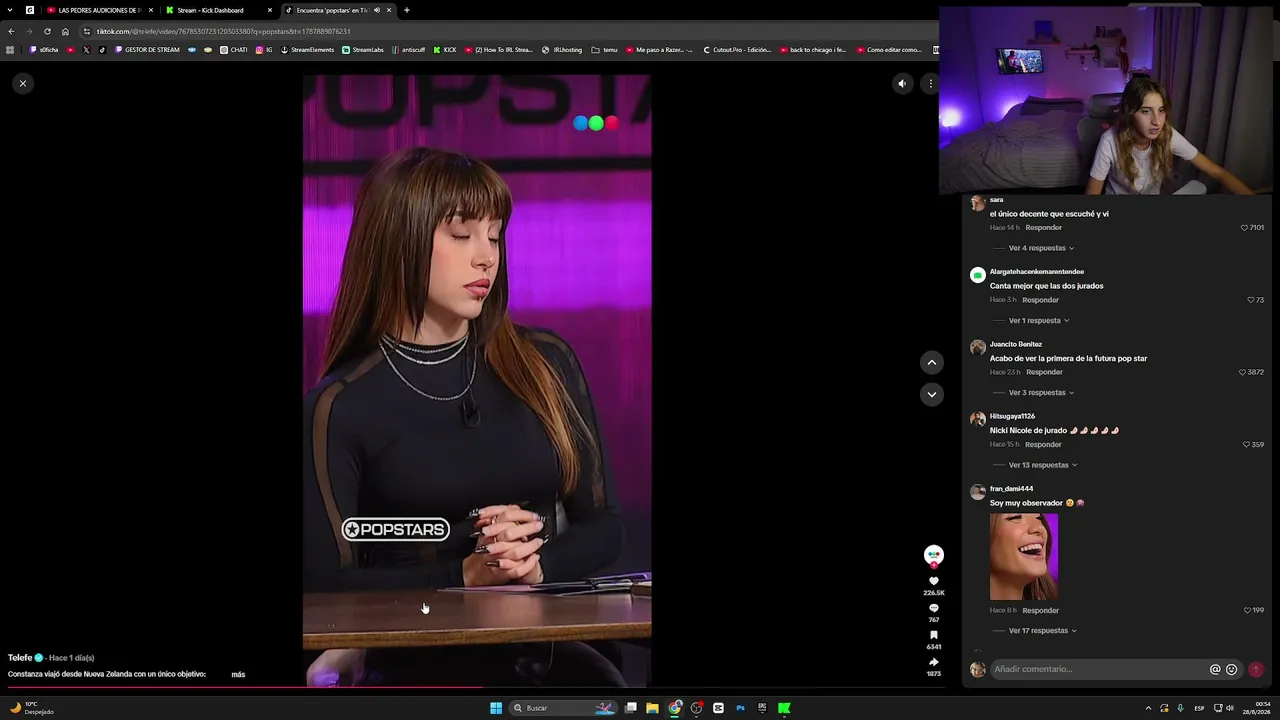Expand 'Ver 4 respuestas' under sara's comment

pyautogui.click(x=1041, y=248)
